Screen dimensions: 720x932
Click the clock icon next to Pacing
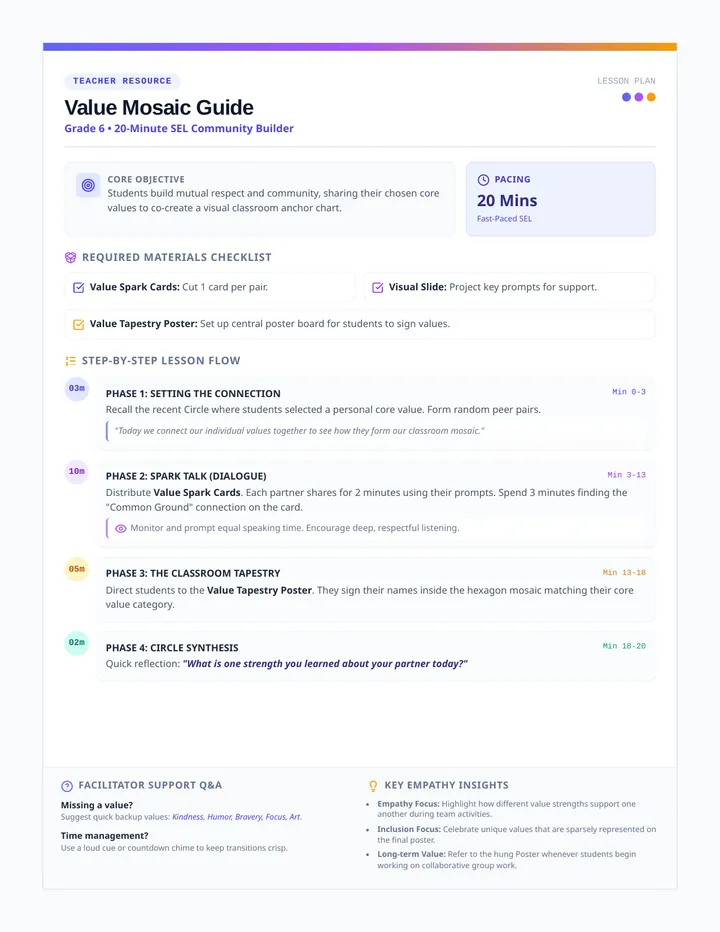click(x=483, y=180)
